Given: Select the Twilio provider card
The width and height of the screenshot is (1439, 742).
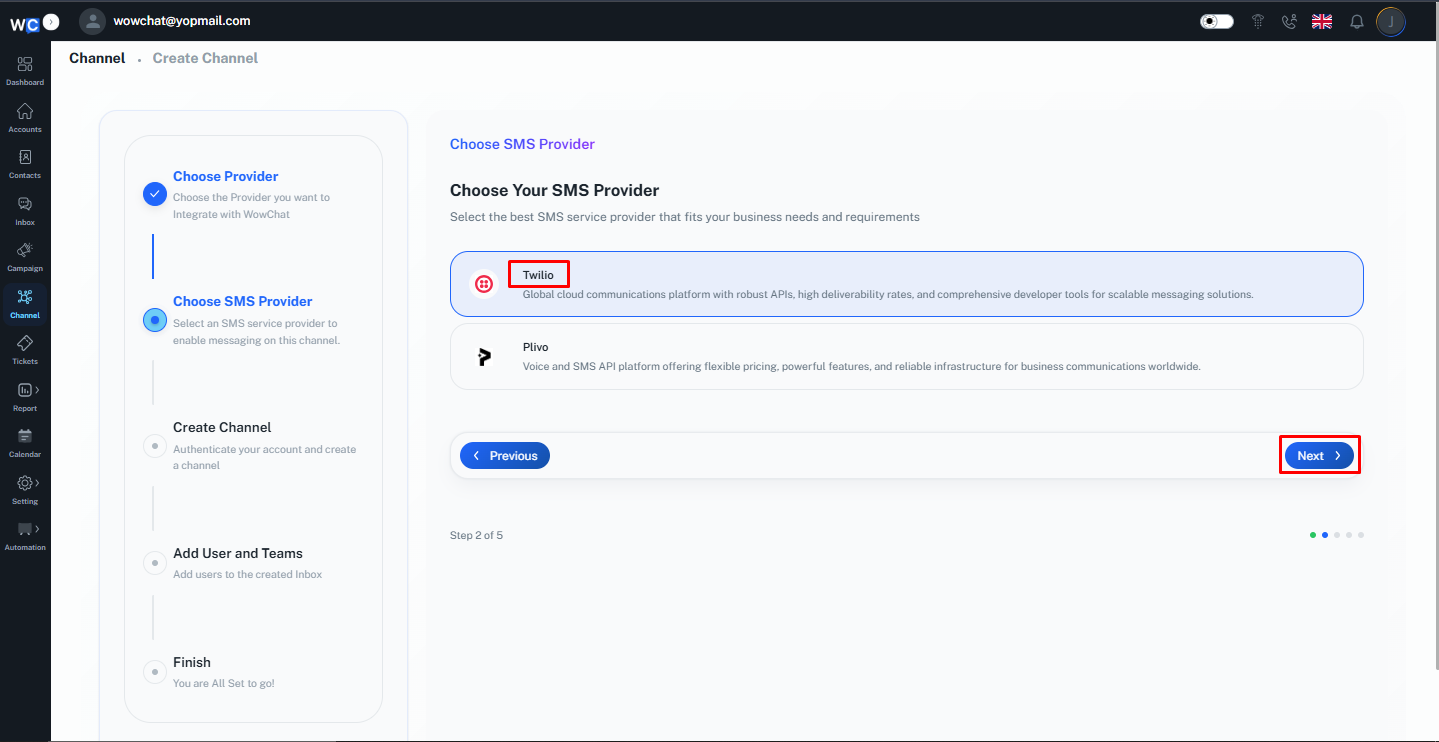Looking at the screenshot, I should (x=907, y=284).
